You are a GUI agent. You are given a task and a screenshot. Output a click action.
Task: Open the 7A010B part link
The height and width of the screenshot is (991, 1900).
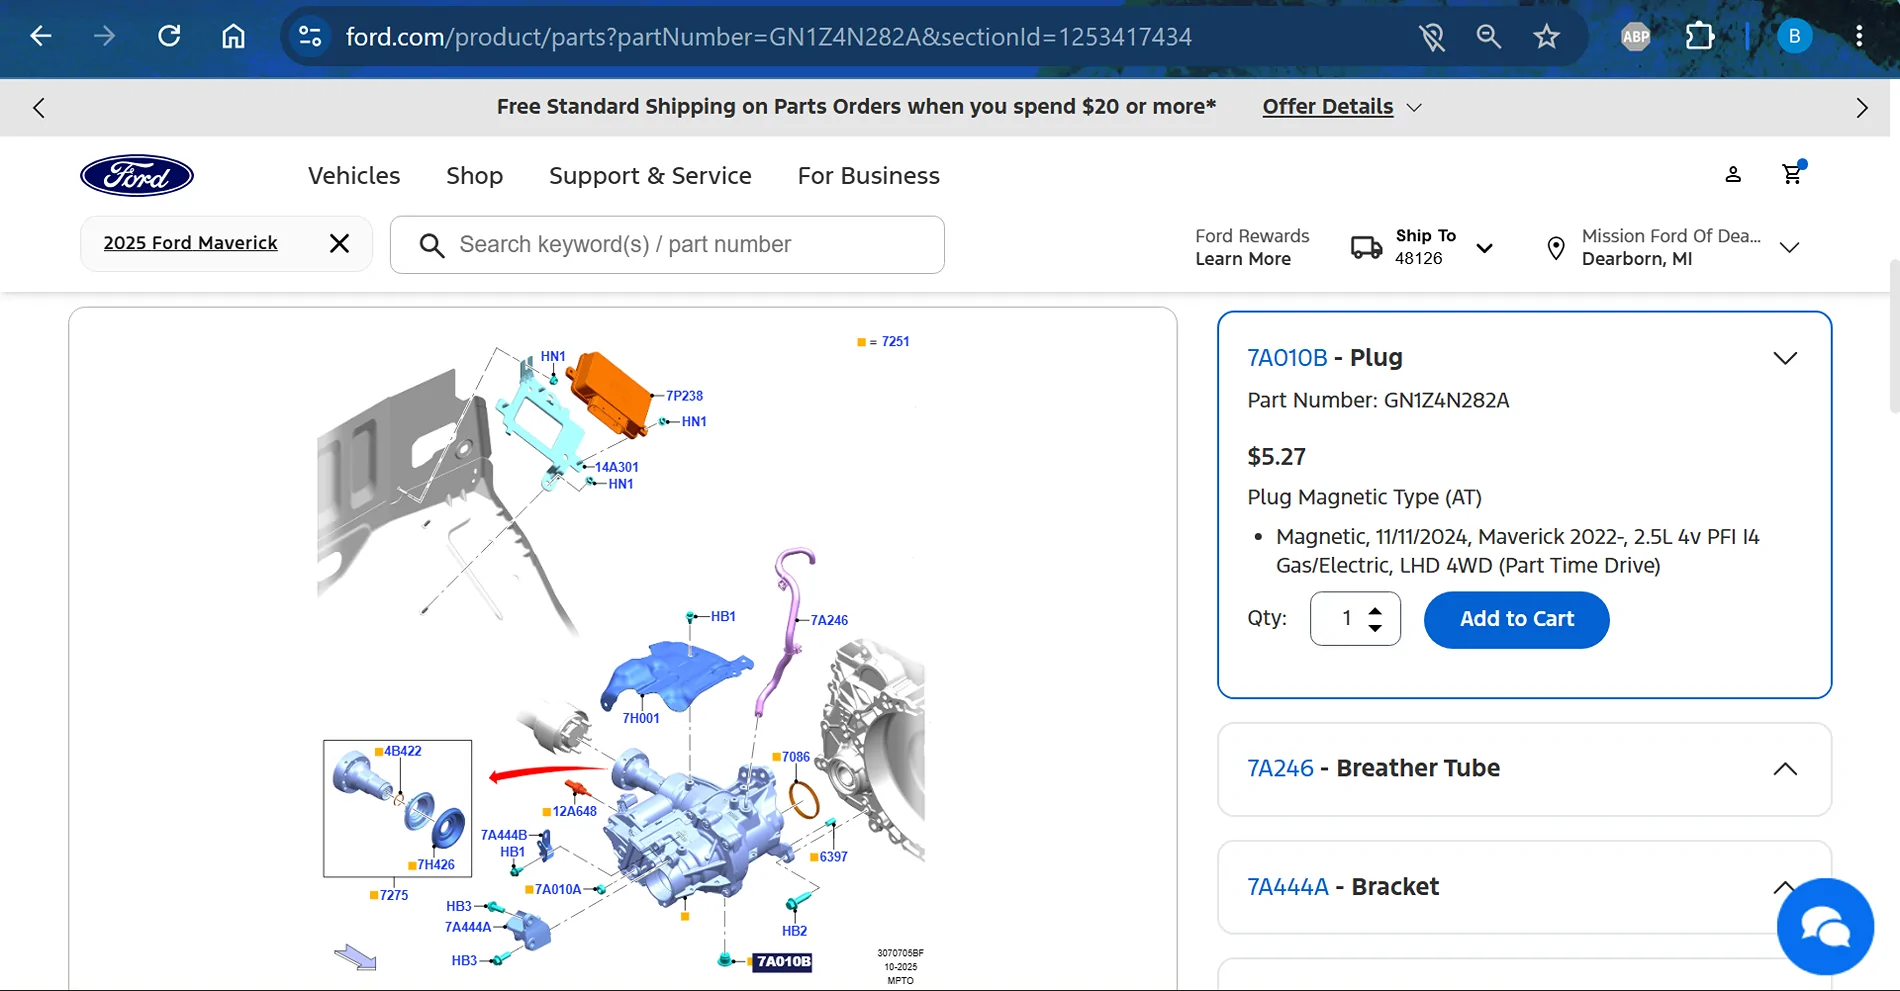point(1287,358)
